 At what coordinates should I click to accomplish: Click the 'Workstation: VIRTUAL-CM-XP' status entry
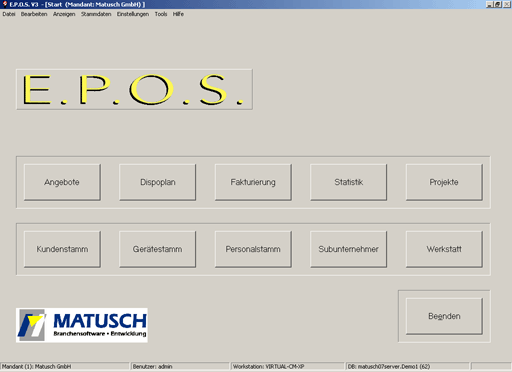click(x=288, y=366)
